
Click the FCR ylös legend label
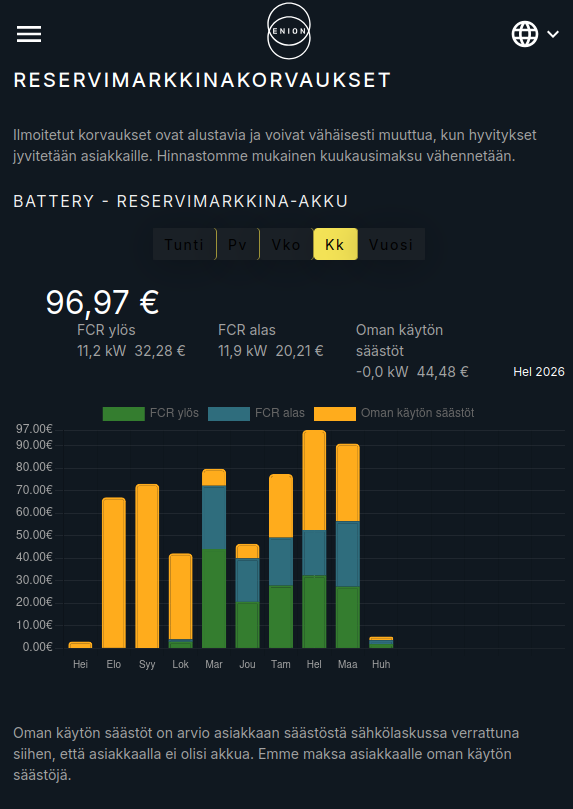coord(174,413)
